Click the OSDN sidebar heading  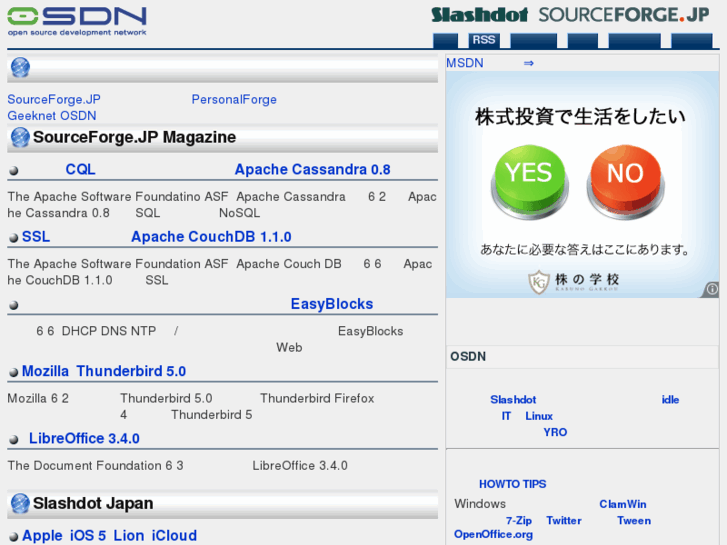click(x=468, y=357)
